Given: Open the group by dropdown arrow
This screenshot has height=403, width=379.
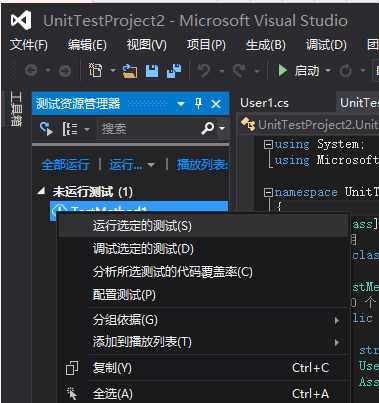Looking at the screenshot, I should click(87, 129).
